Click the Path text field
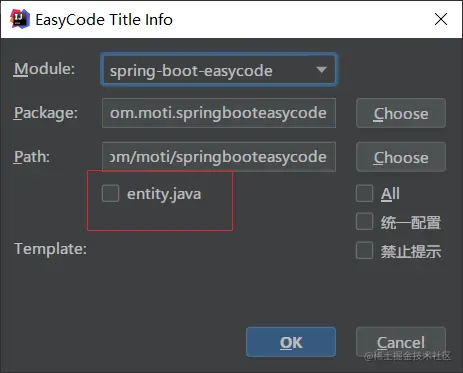The image size is (463, 373). click(219, 157)
